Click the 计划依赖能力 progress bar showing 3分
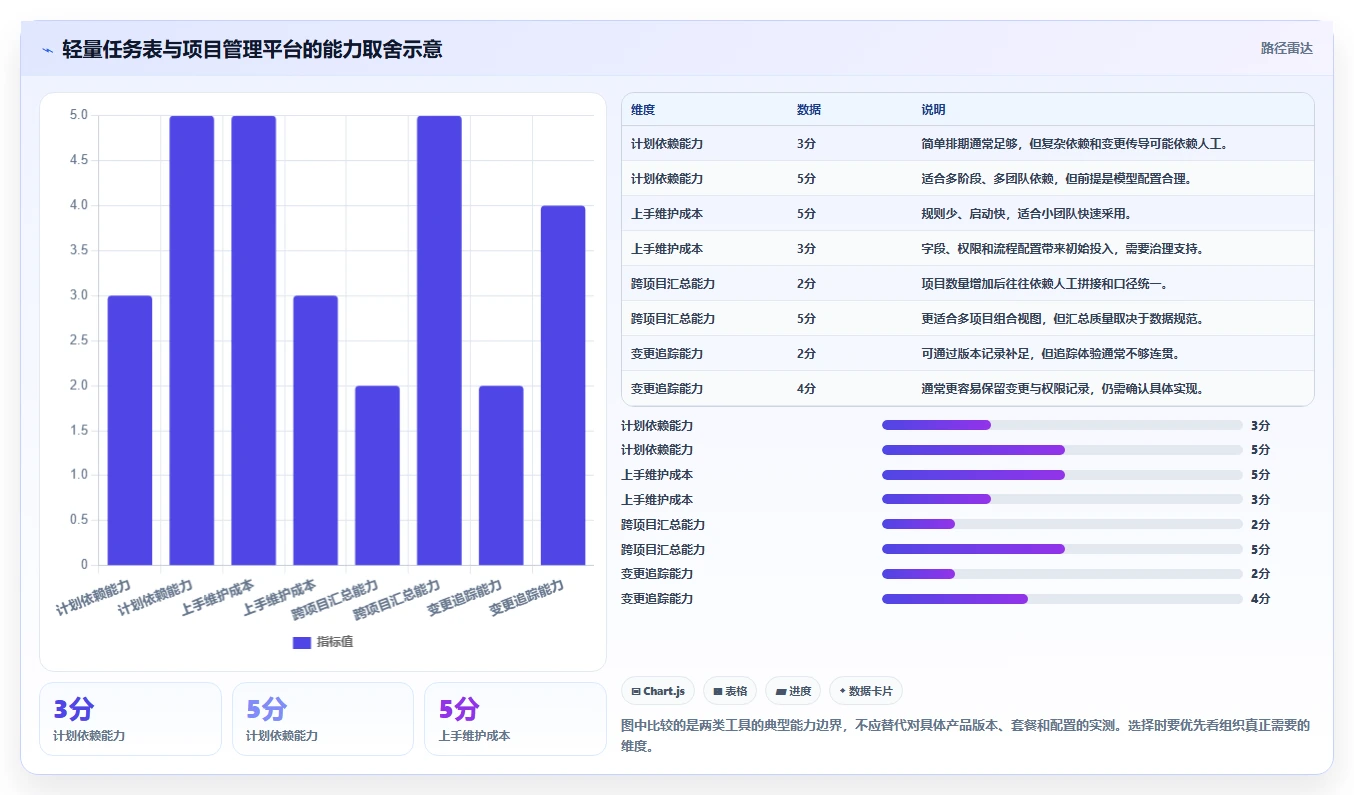This screenshot has height=795, width=1354. [x=1062, y=425]
